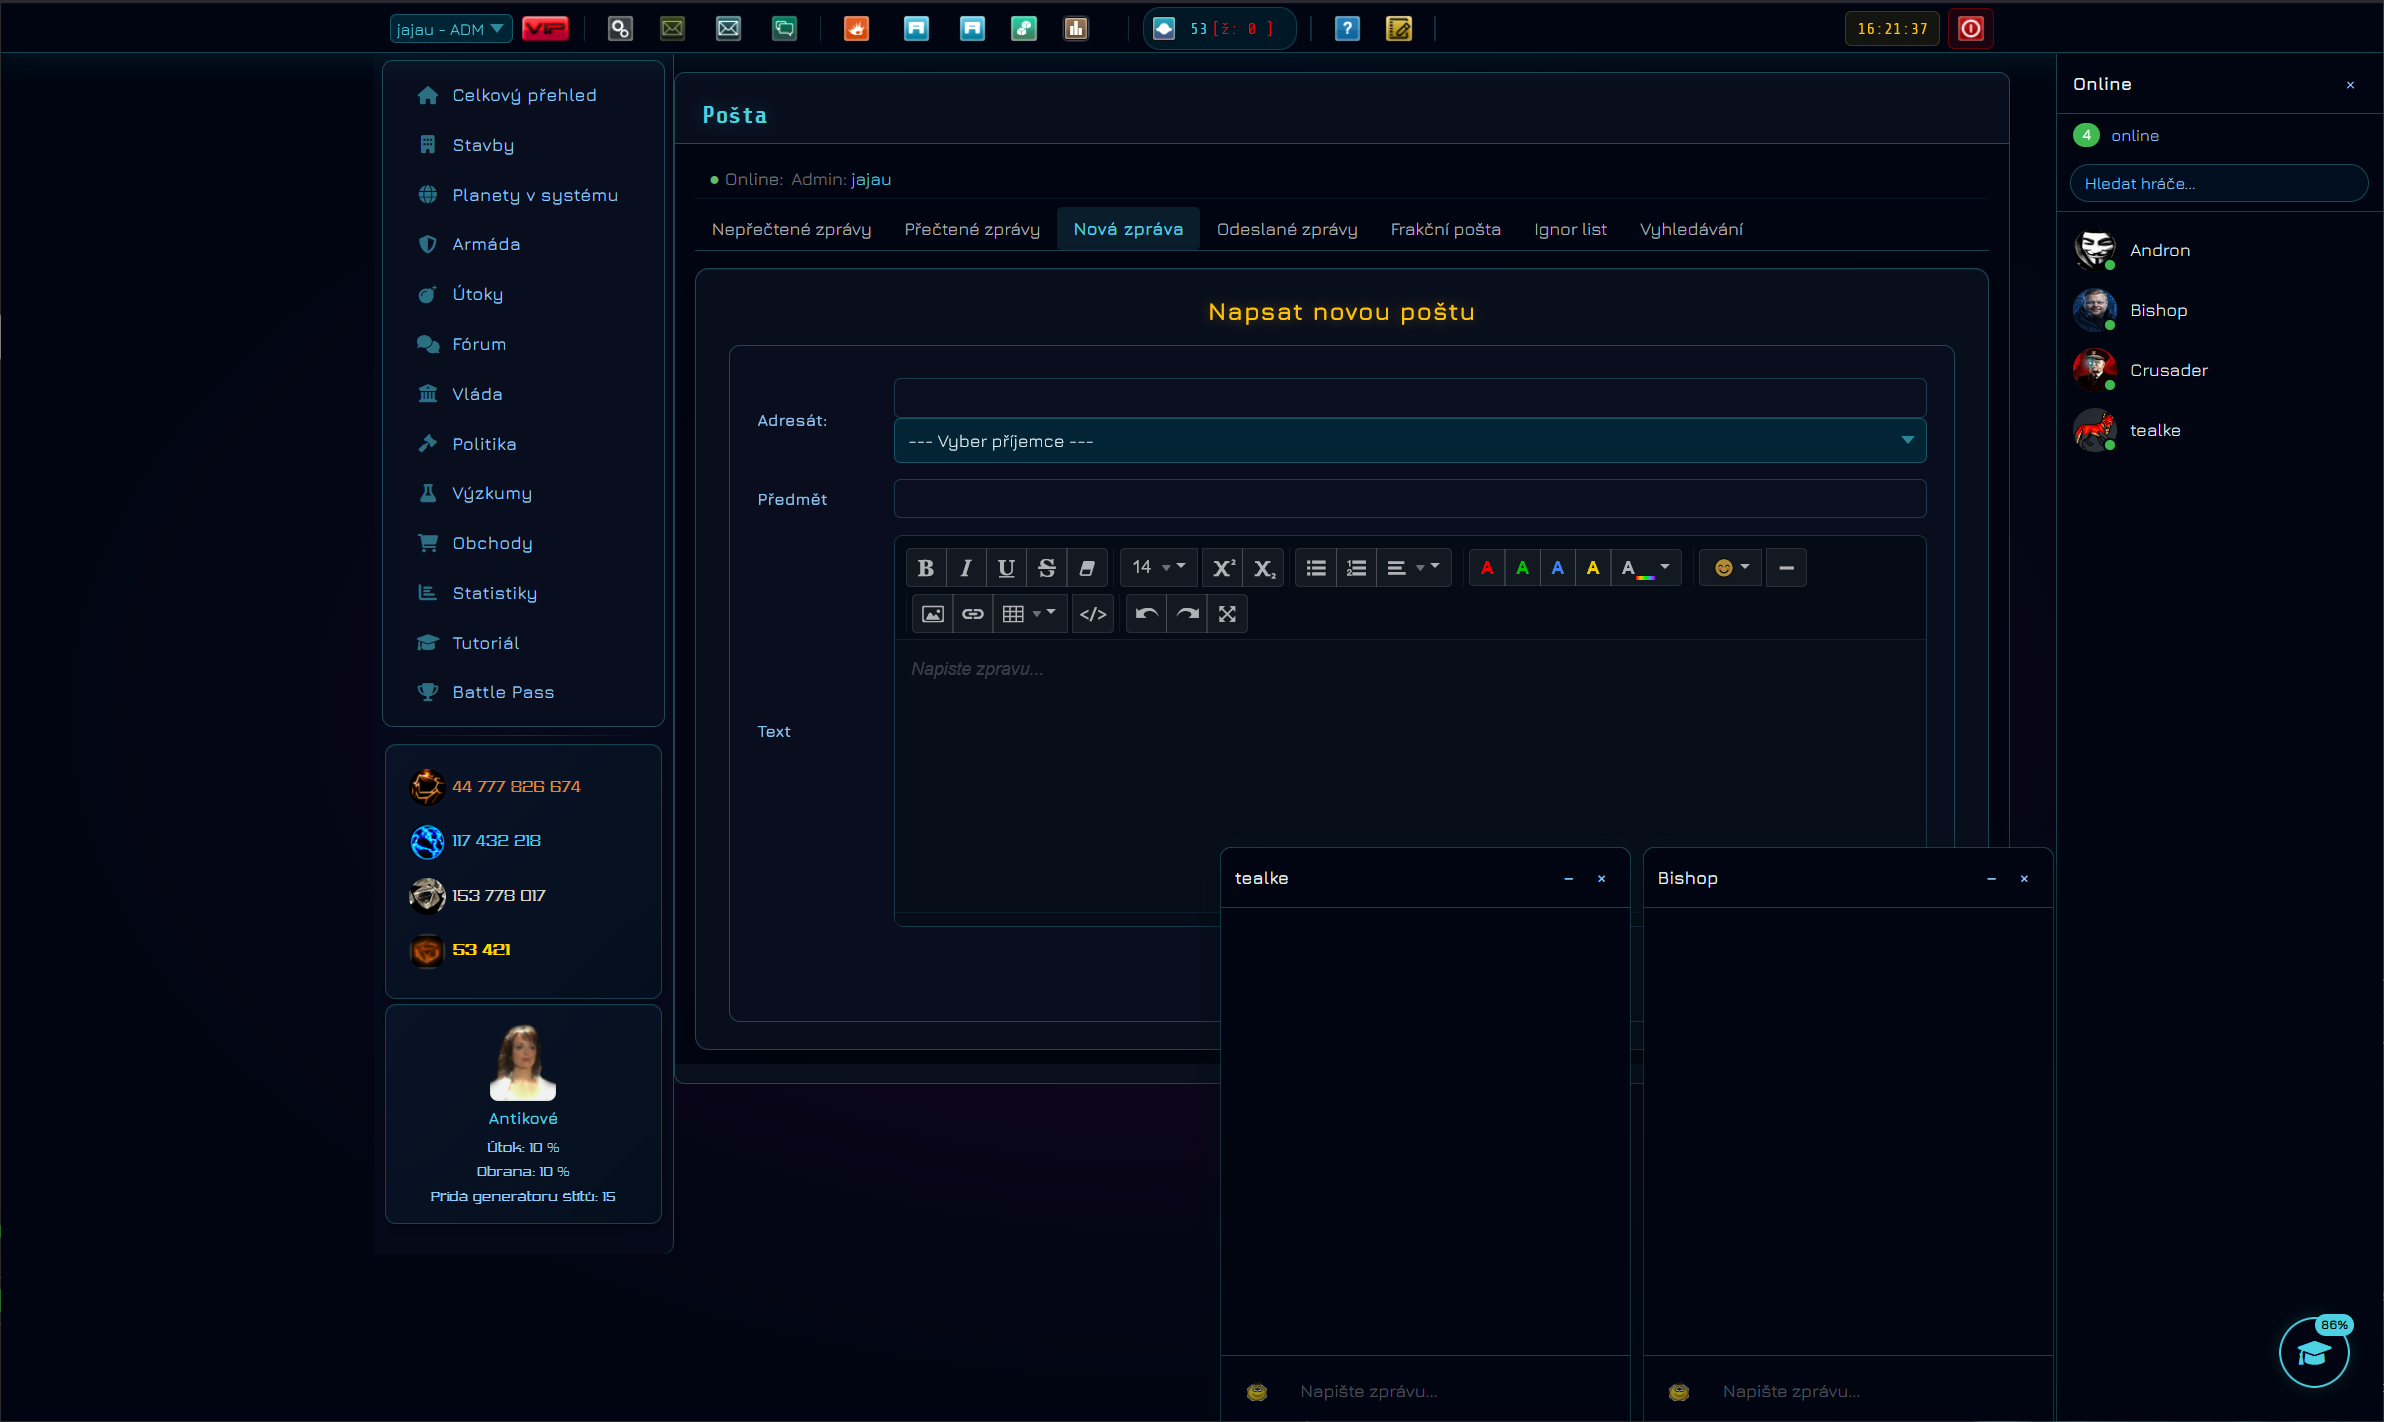The width and height of the screenshot is (2384, 1422).
Task: Toggle bold formatting in editor
Action: coord(926,568)
